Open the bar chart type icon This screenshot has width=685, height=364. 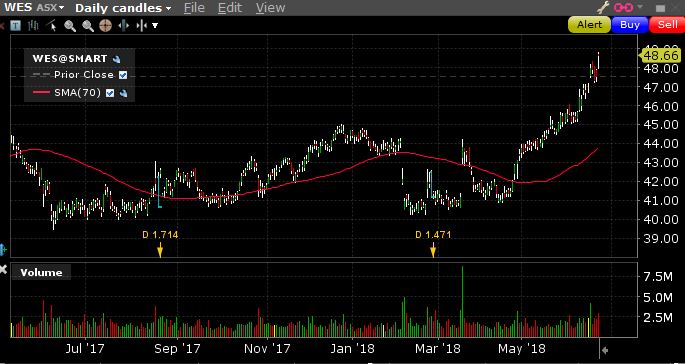[x=34, y=26]
